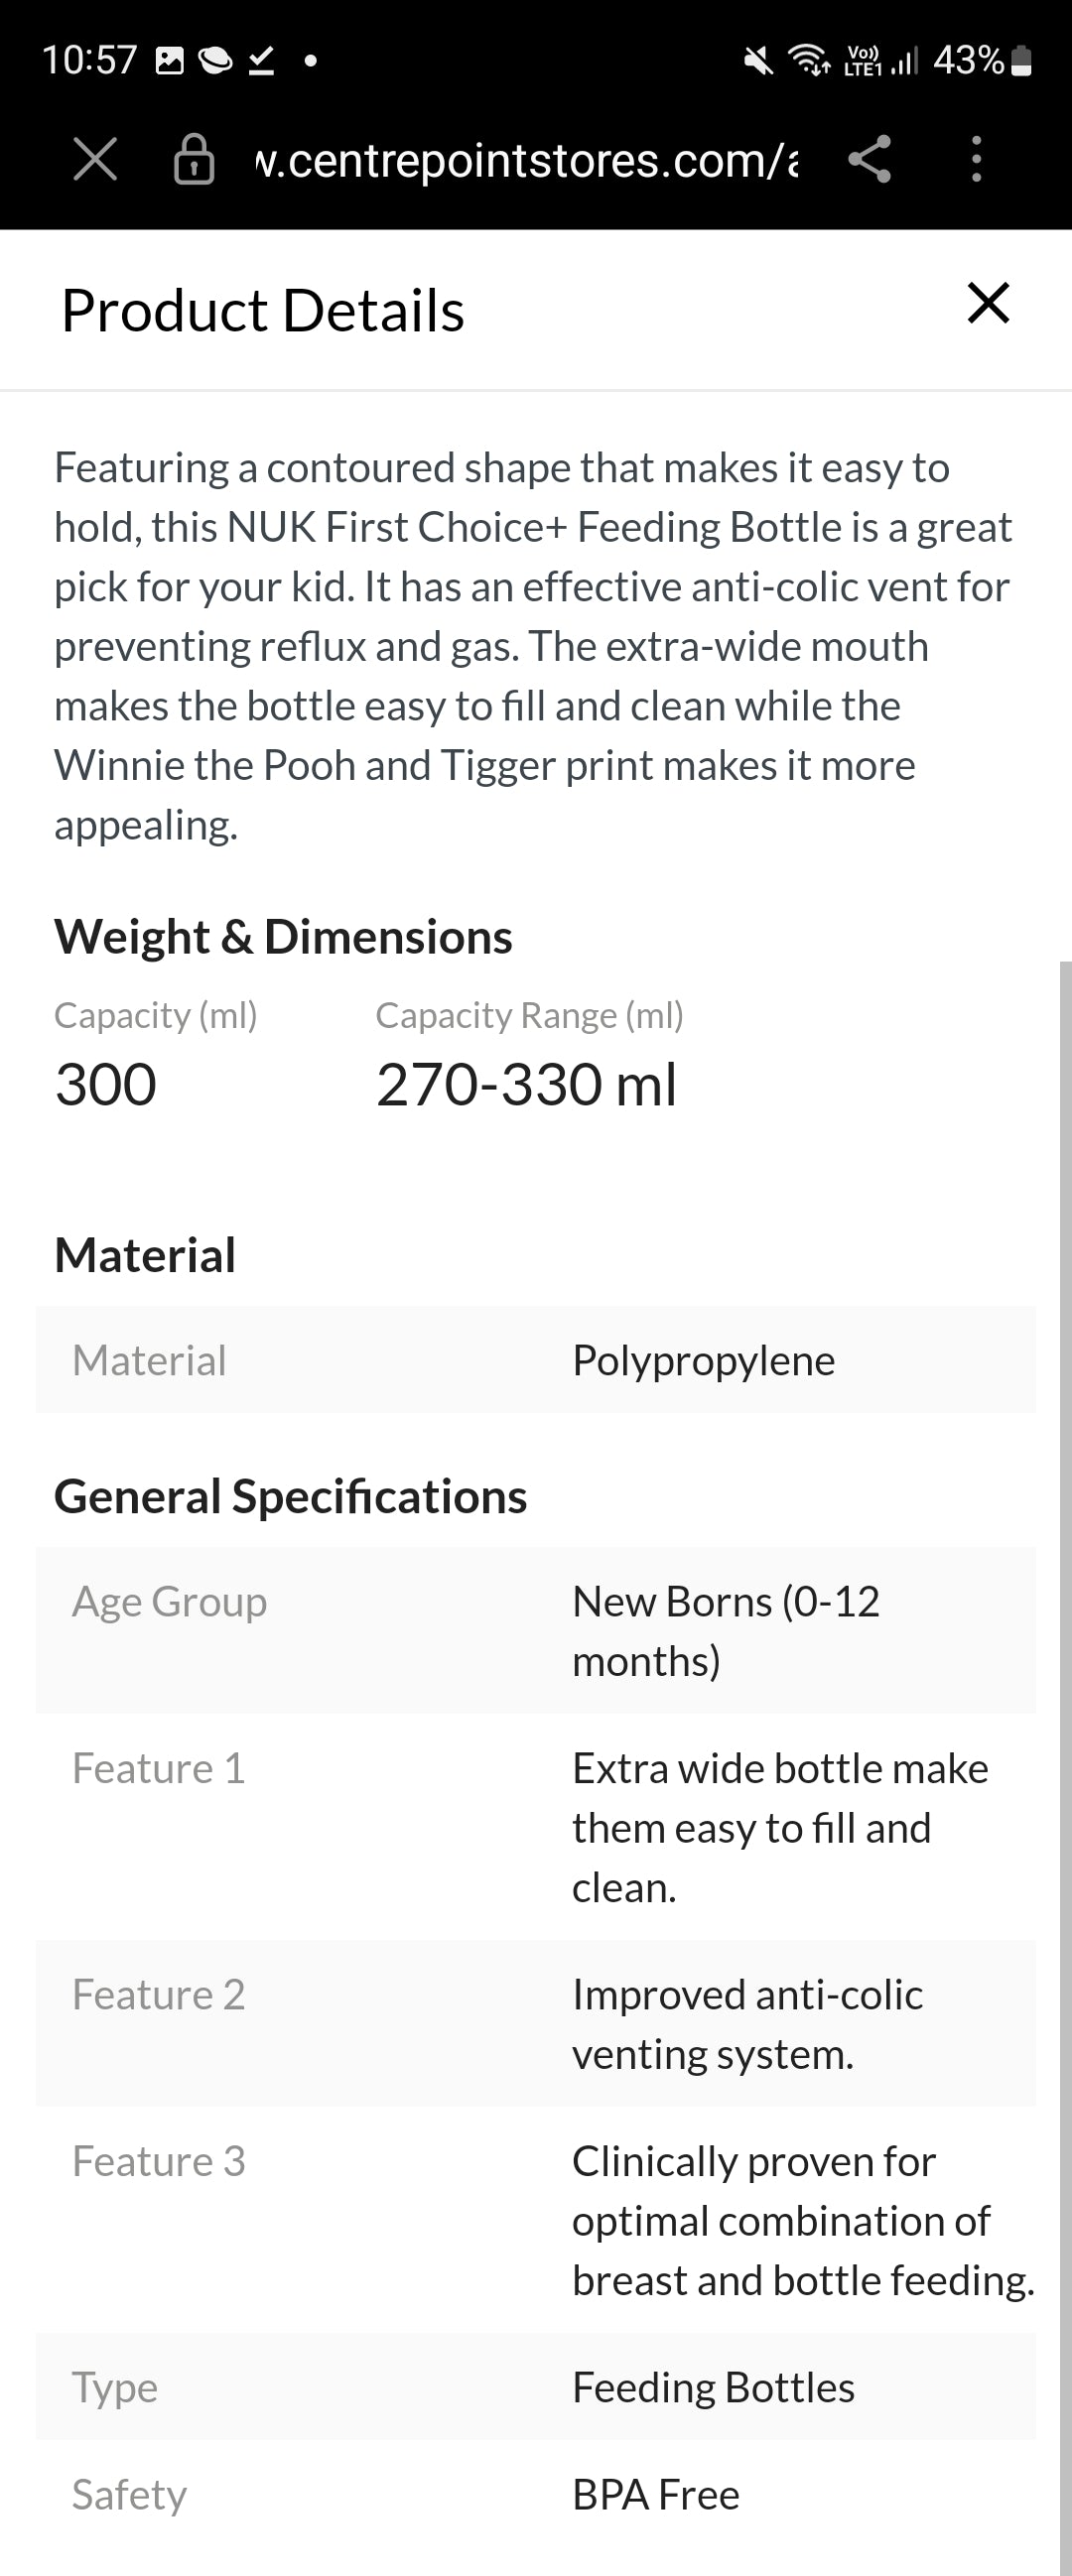Tap the General Specifications heading
Image resolution: width=1072 pixels, height=2576 pixels.
coord(290,1497)
